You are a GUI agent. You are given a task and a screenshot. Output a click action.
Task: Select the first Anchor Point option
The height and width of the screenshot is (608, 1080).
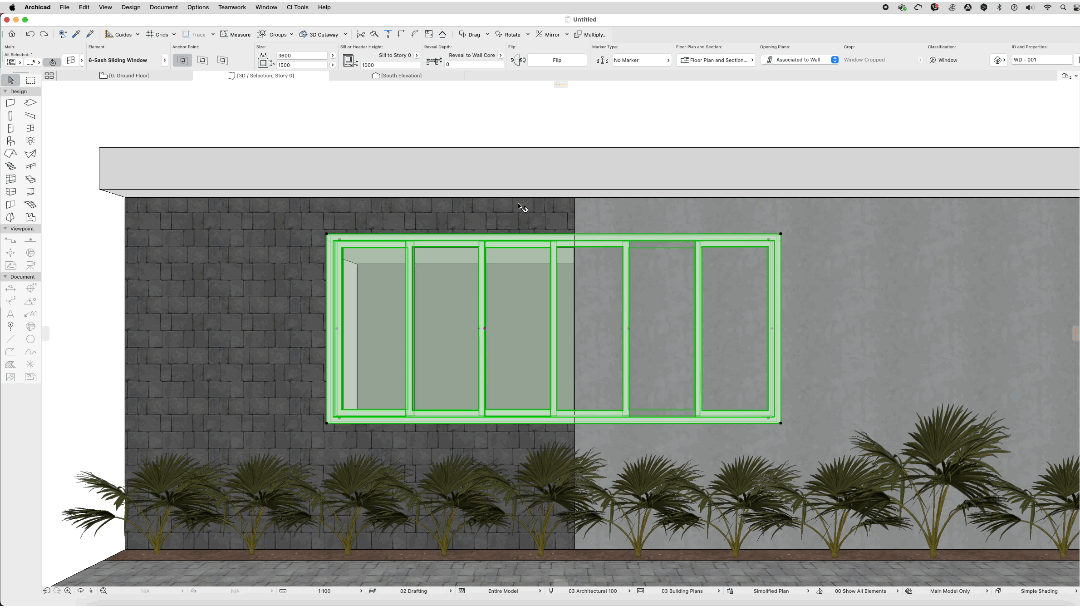pyautogui.click(x=183, y=61)
